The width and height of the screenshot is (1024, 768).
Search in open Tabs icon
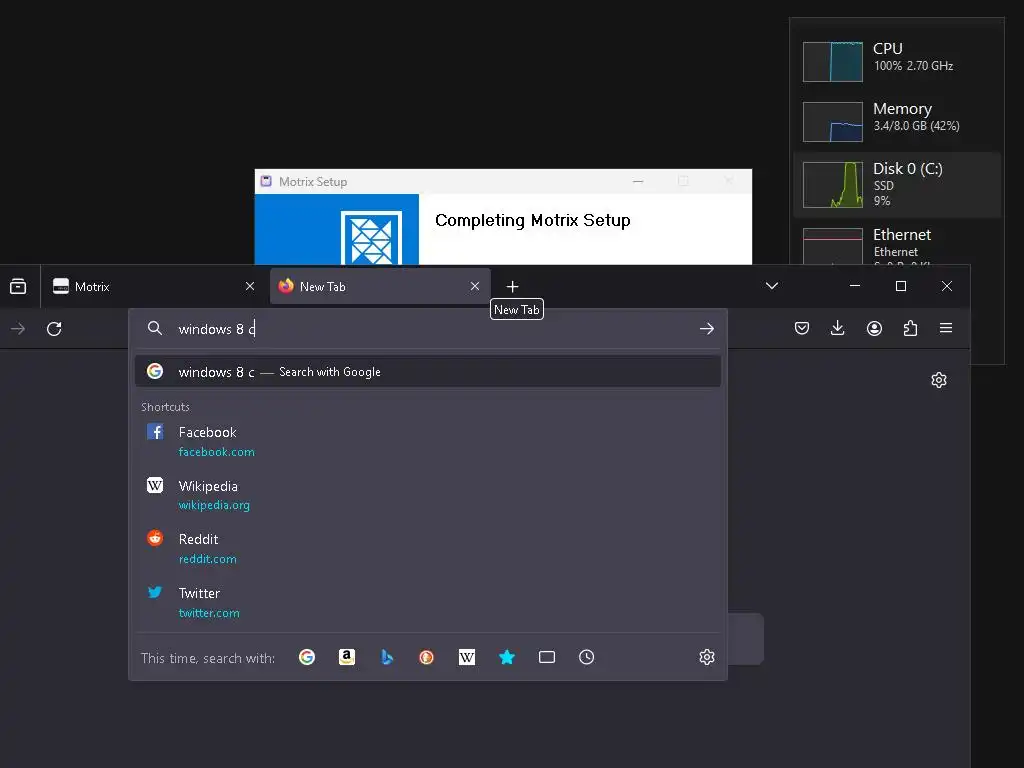547,657
